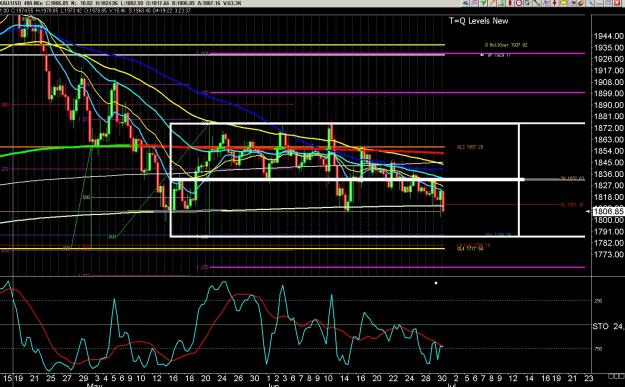This screenshot has height=387, width=625.
Task: Click date label 26 on time axis
Action: coord(238,378)
